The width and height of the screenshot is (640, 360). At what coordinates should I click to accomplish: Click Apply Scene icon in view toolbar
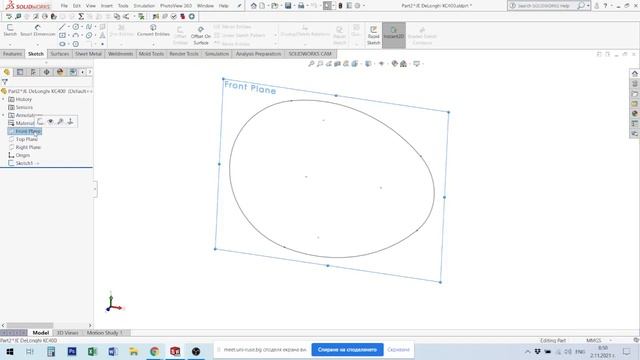pyautogui.click(x=403, y=64)
